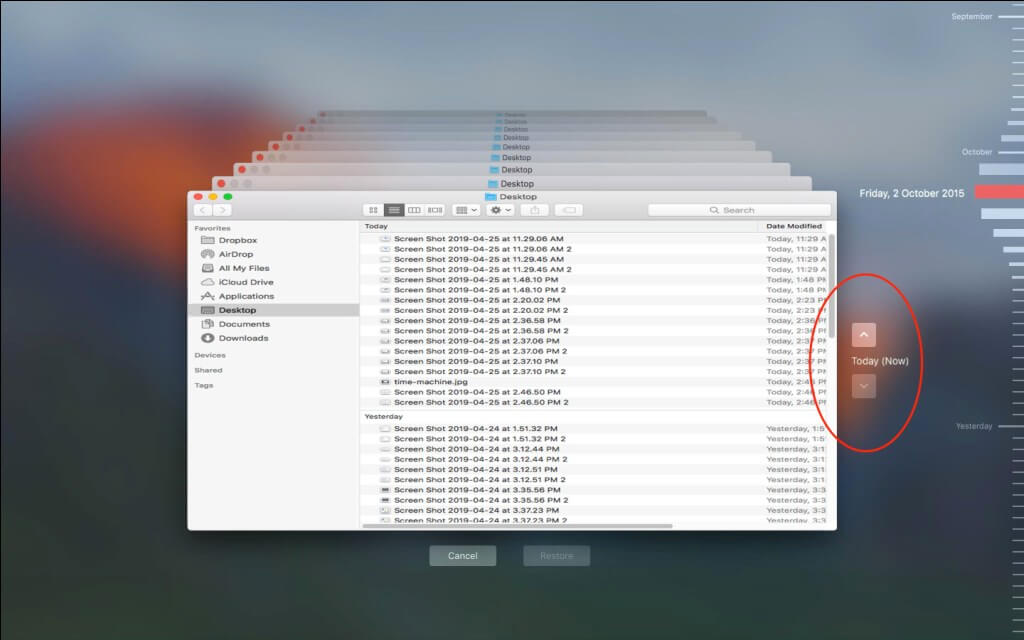
Task: Click the navigate back arrow
Action: click(204, 210)
